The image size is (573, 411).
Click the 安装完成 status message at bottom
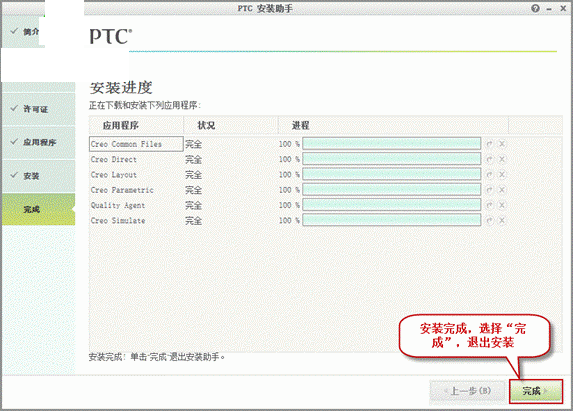click(157, 357)
